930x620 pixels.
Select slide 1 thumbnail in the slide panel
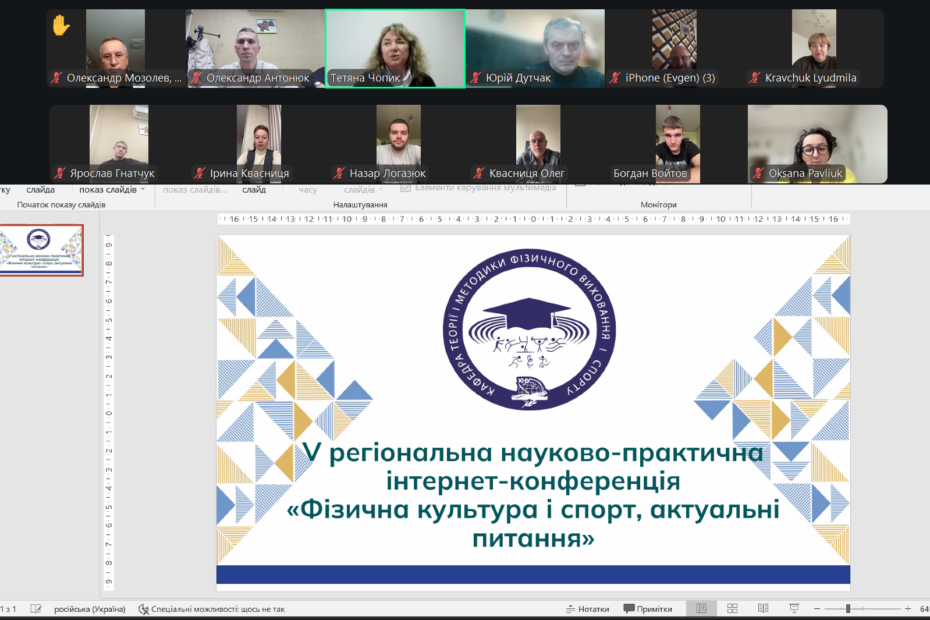point(42,250)
